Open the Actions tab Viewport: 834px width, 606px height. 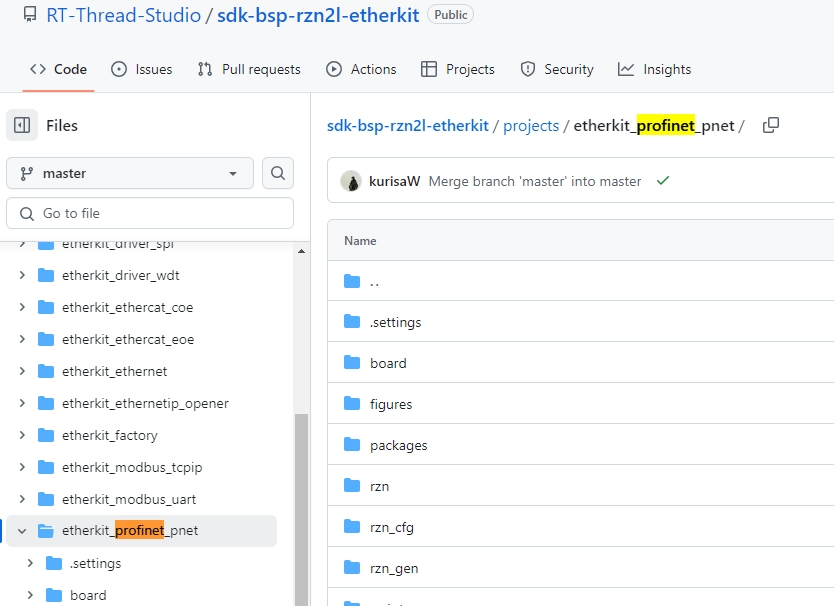[x=361, y=69]
